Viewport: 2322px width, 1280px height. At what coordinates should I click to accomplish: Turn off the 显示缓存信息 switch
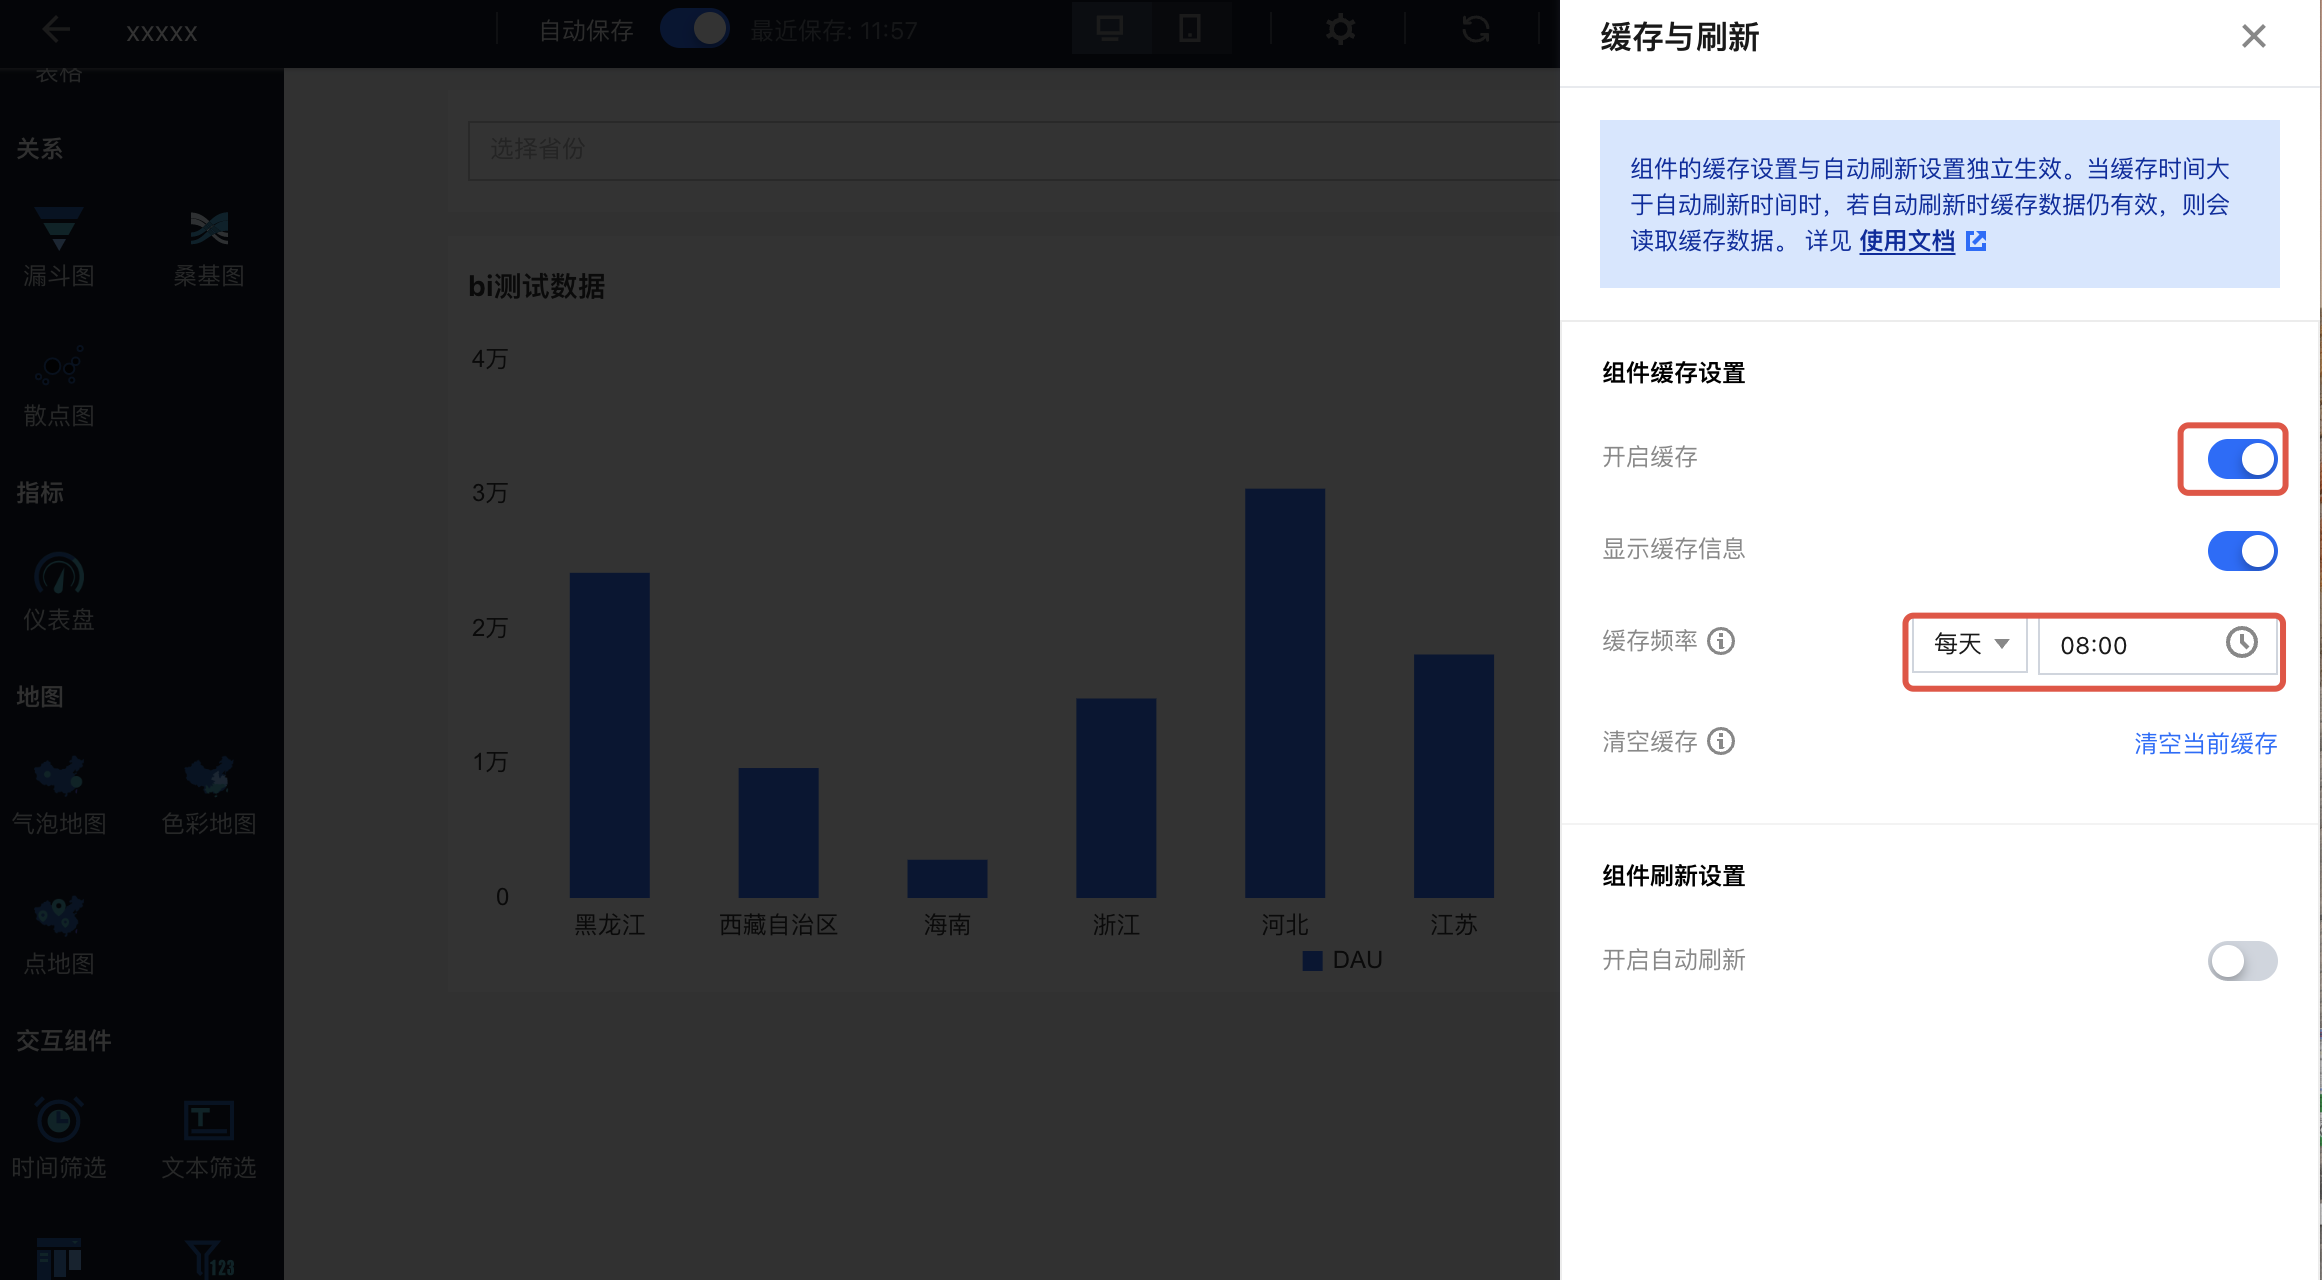tap(2242, 551)
